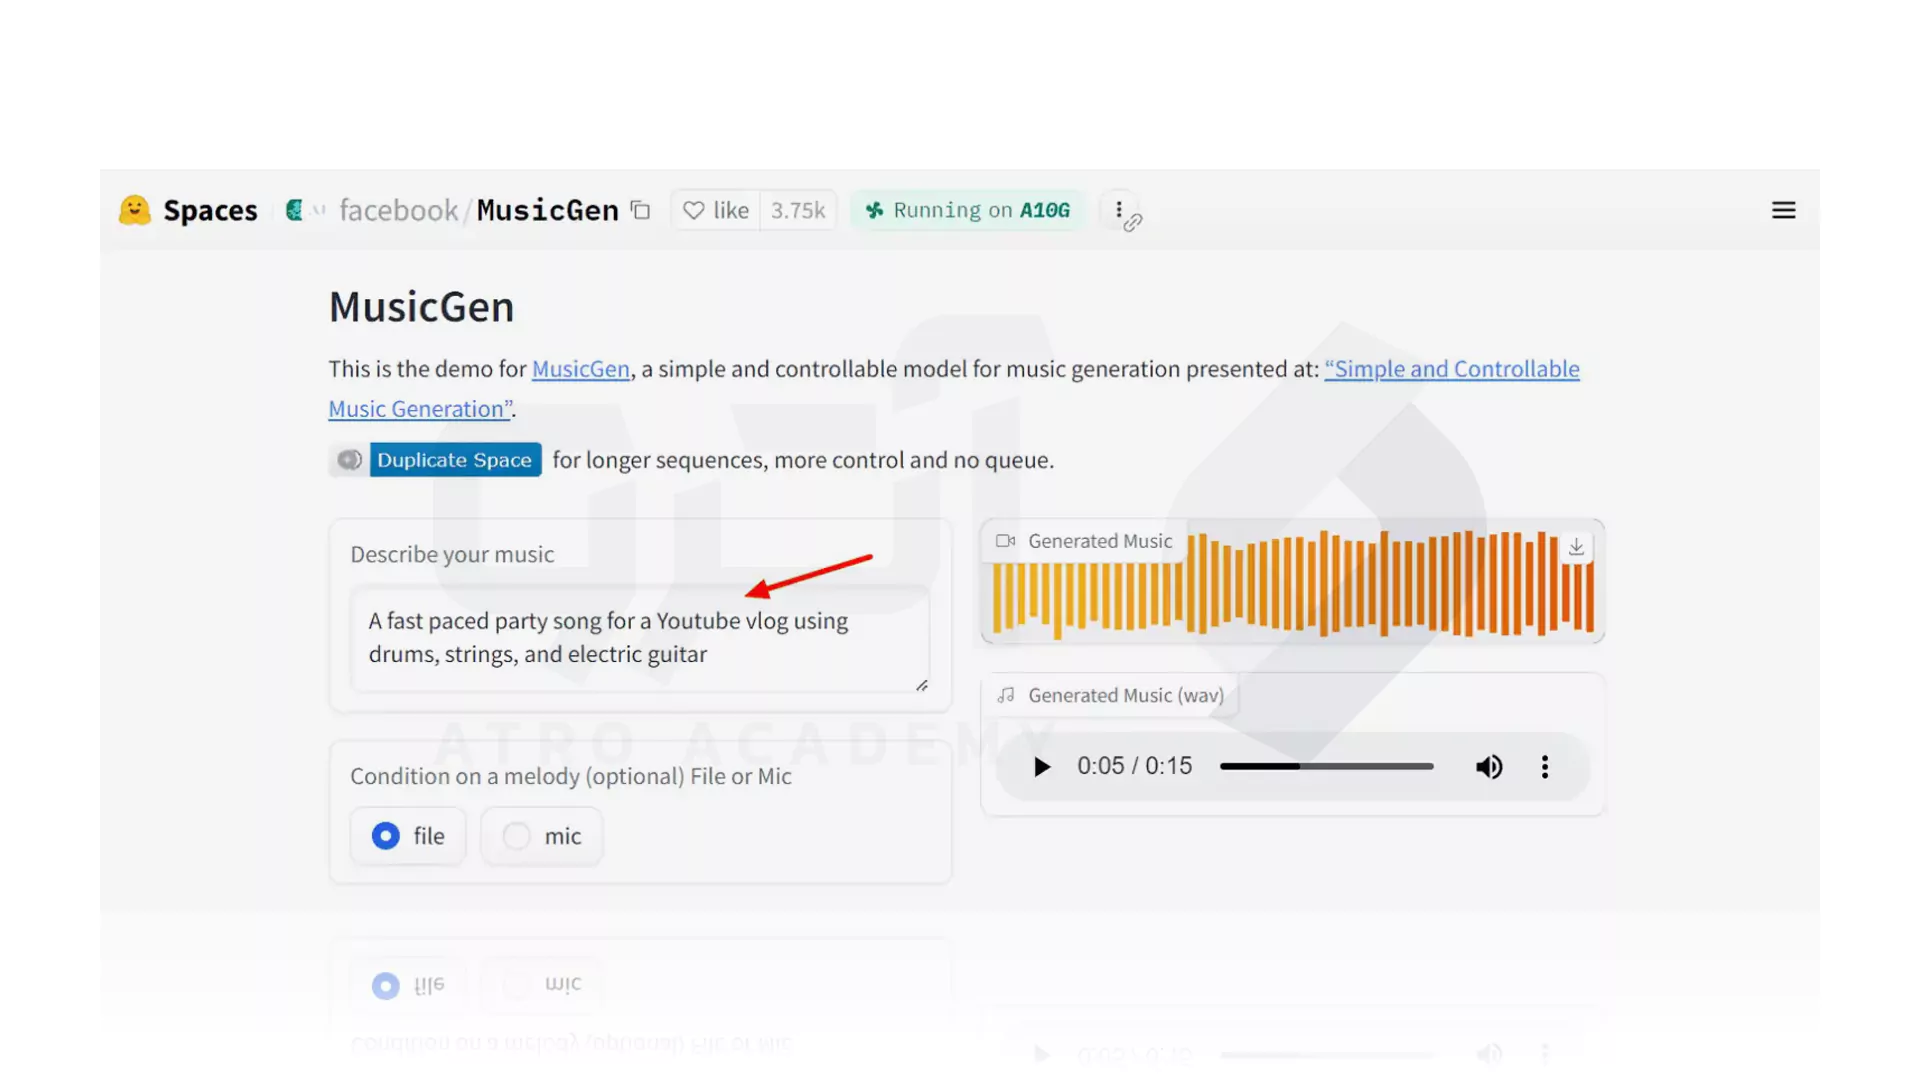Screen dimensions: 1920x1080
Task: Seek along the audio progress bar
Action: (1326, 767)
